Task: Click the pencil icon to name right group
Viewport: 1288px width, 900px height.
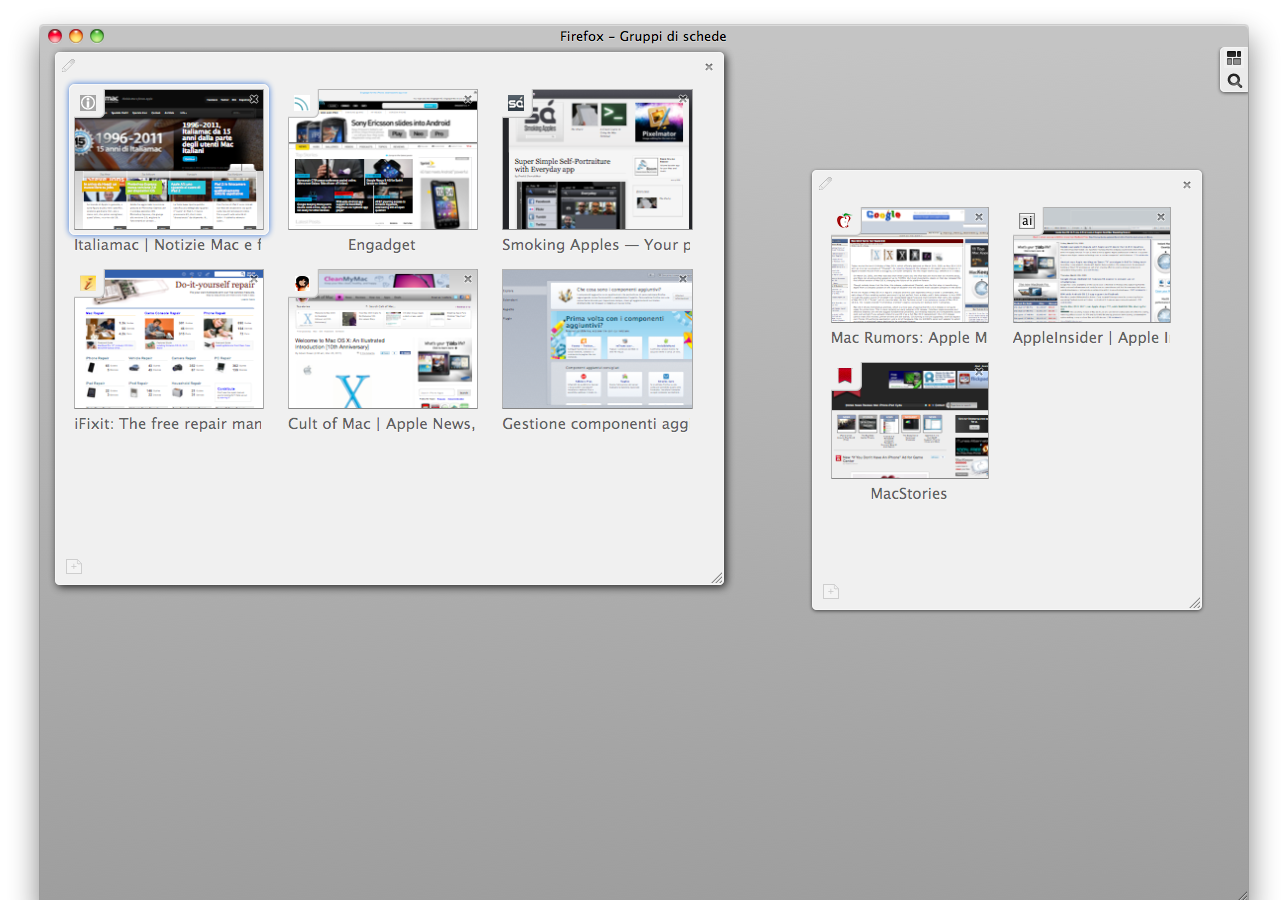Action: click(x=825, y=183)
